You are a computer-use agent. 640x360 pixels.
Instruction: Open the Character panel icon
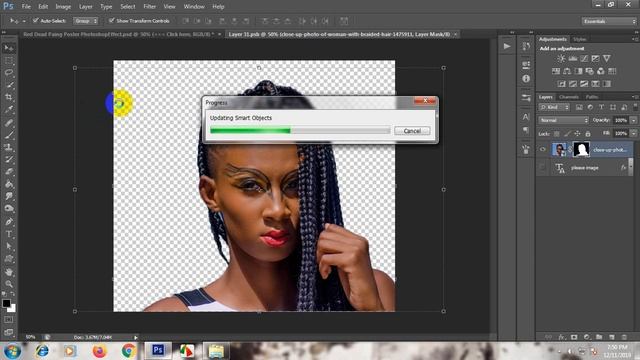(x=526, y=117)
